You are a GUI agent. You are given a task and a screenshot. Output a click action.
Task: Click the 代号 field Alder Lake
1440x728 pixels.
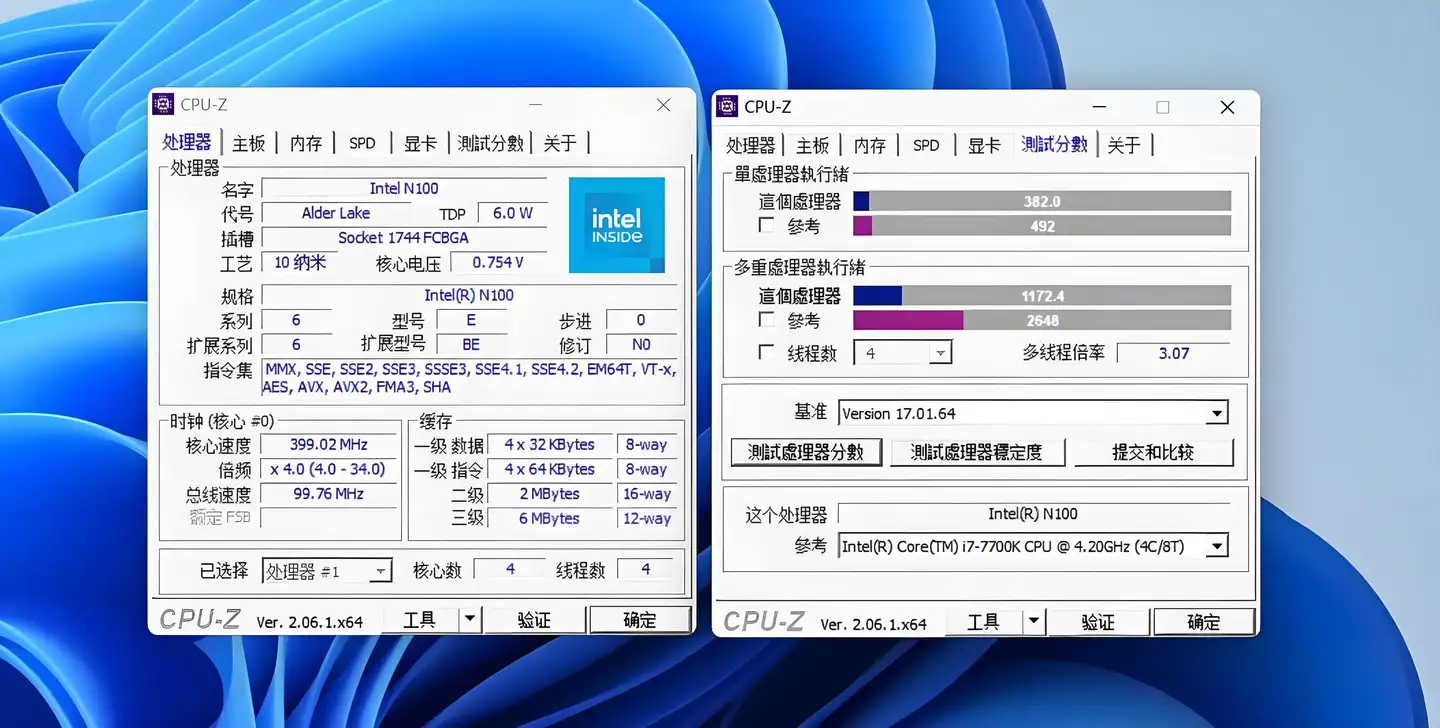336,213
